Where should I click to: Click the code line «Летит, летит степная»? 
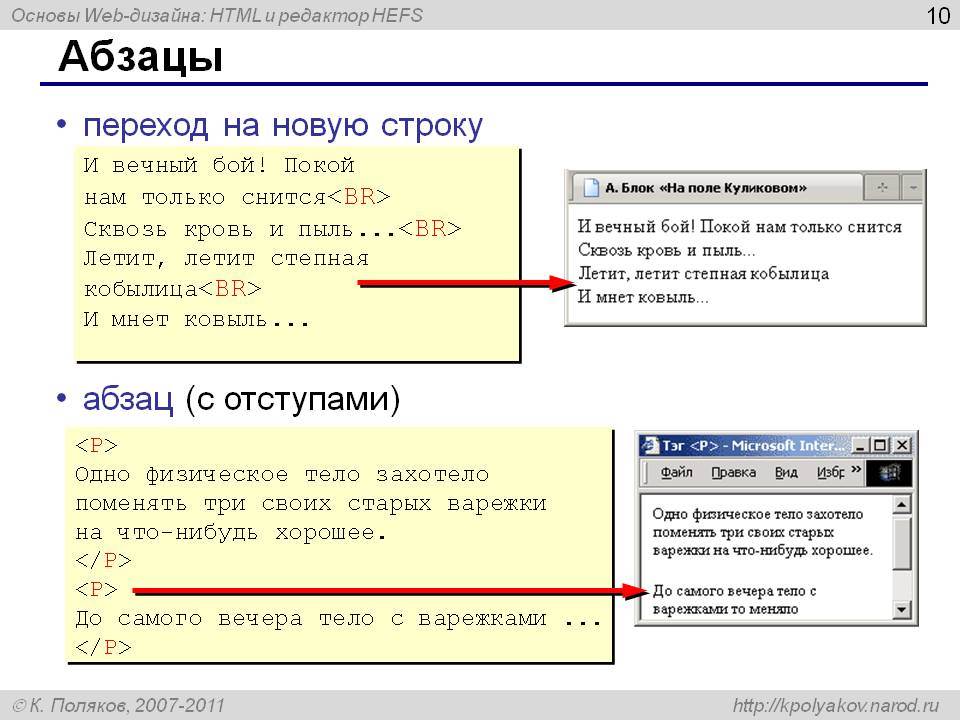226,258
